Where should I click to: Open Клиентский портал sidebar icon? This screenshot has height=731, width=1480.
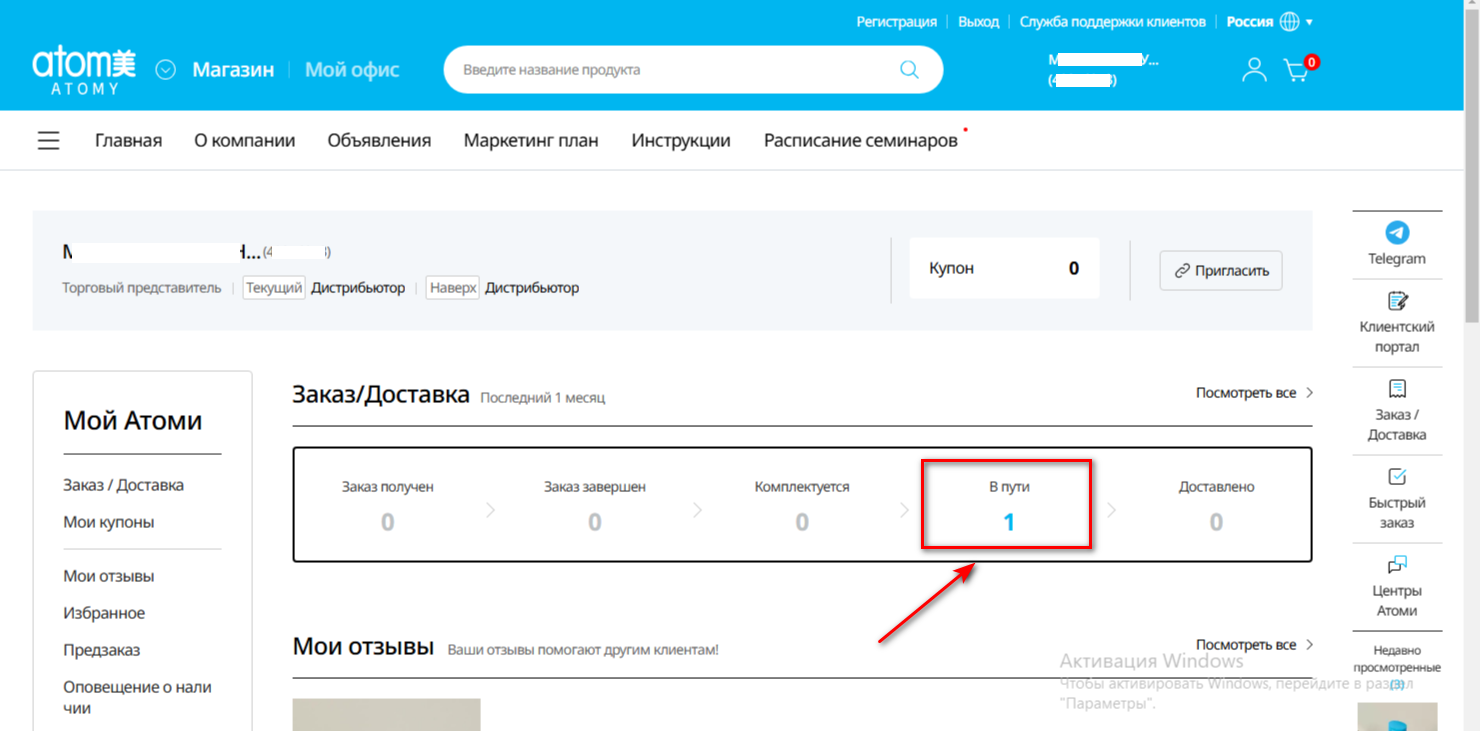click(x=1397, y=301)
